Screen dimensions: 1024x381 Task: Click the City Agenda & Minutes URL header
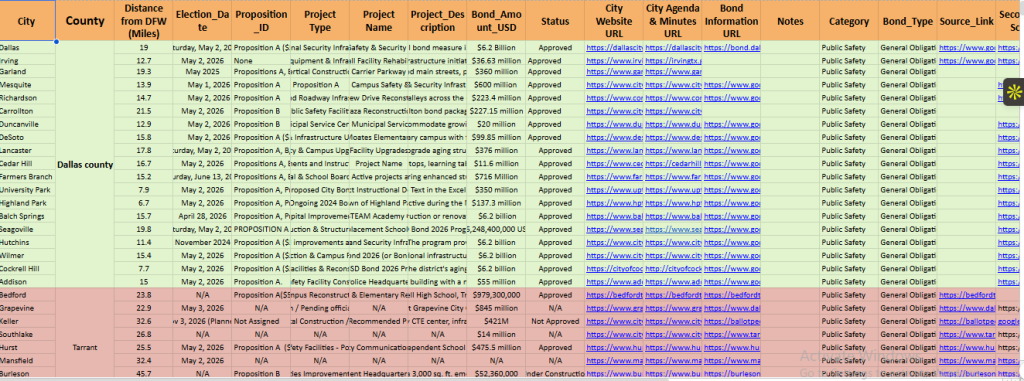pyautogui.click(x=673, y=21)
